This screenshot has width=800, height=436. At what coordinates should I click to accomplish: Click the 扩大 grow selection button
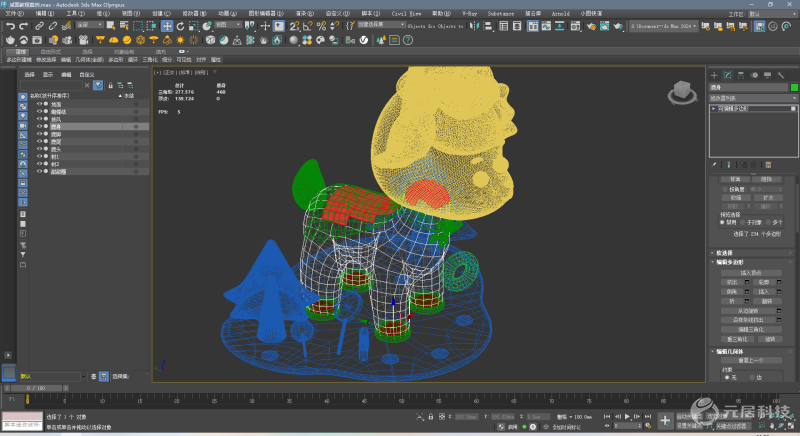point(768,198)
